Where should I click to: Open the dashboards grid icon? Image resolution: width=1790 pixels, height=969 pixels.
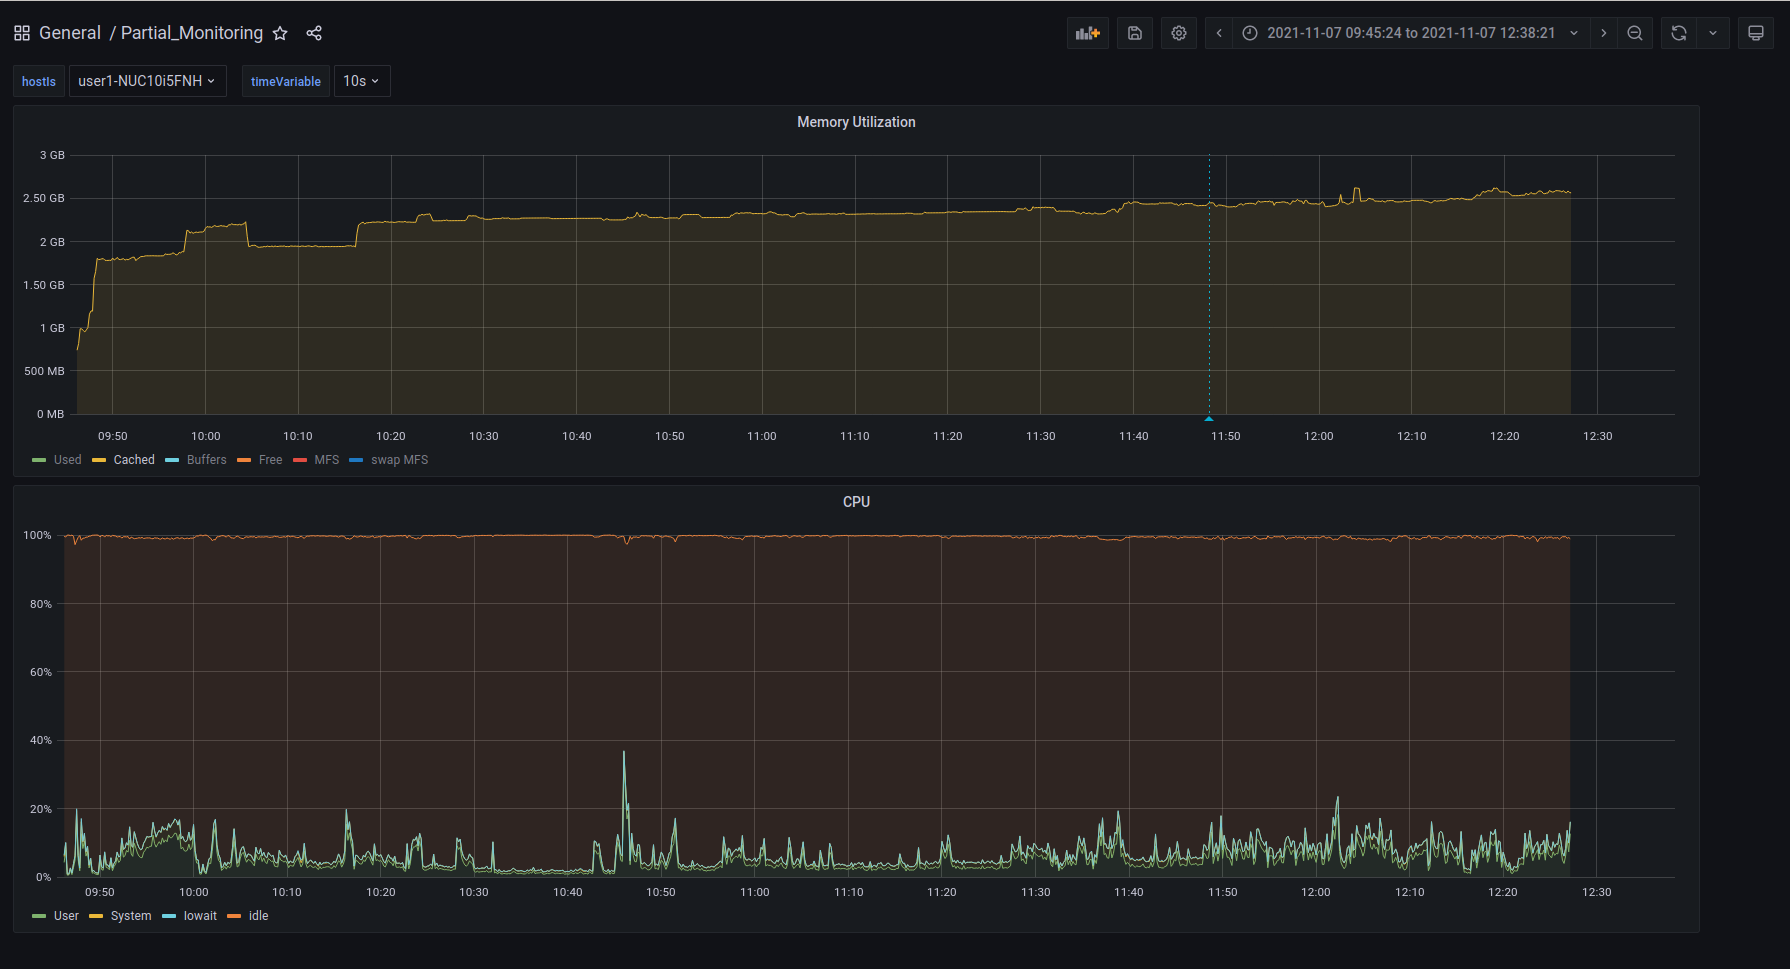(22, 33)
